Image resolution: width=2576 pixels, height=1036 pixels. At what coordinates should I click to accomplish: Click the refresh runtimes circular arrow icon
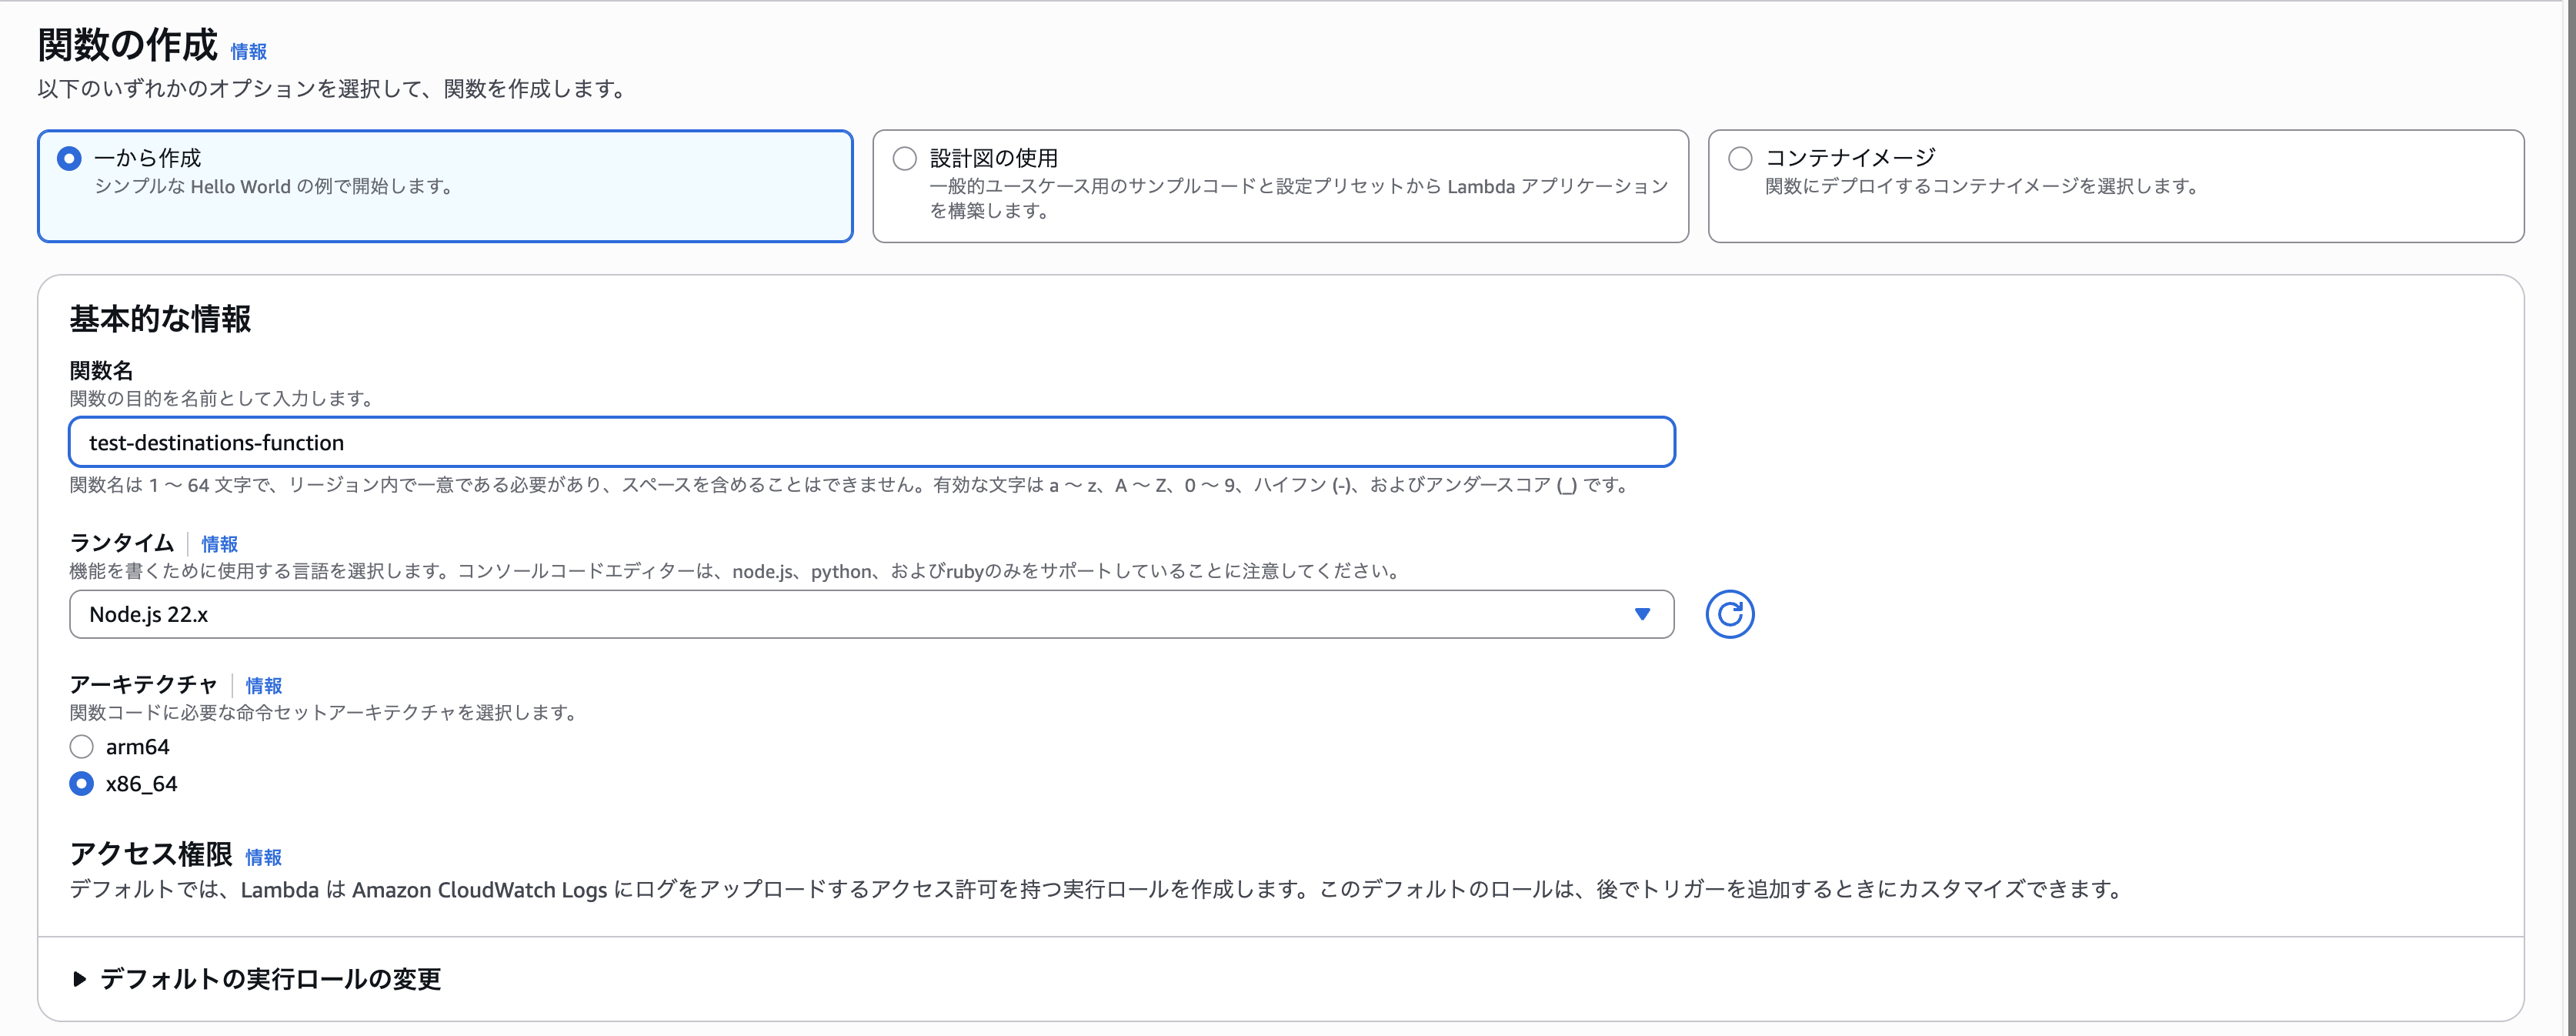pos(1730,614)
